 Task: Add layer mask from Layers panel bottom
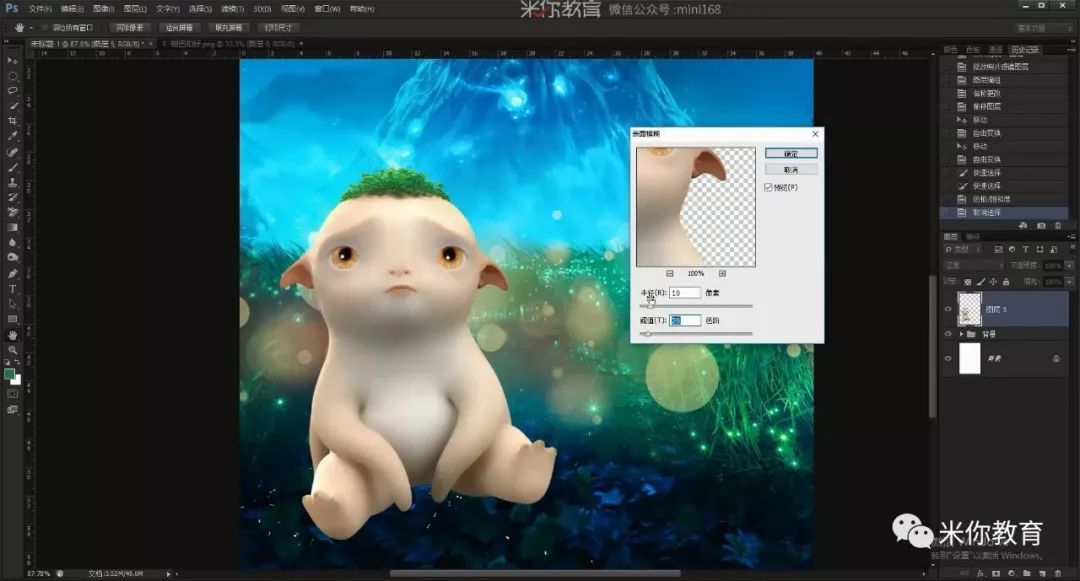(996, 573)
